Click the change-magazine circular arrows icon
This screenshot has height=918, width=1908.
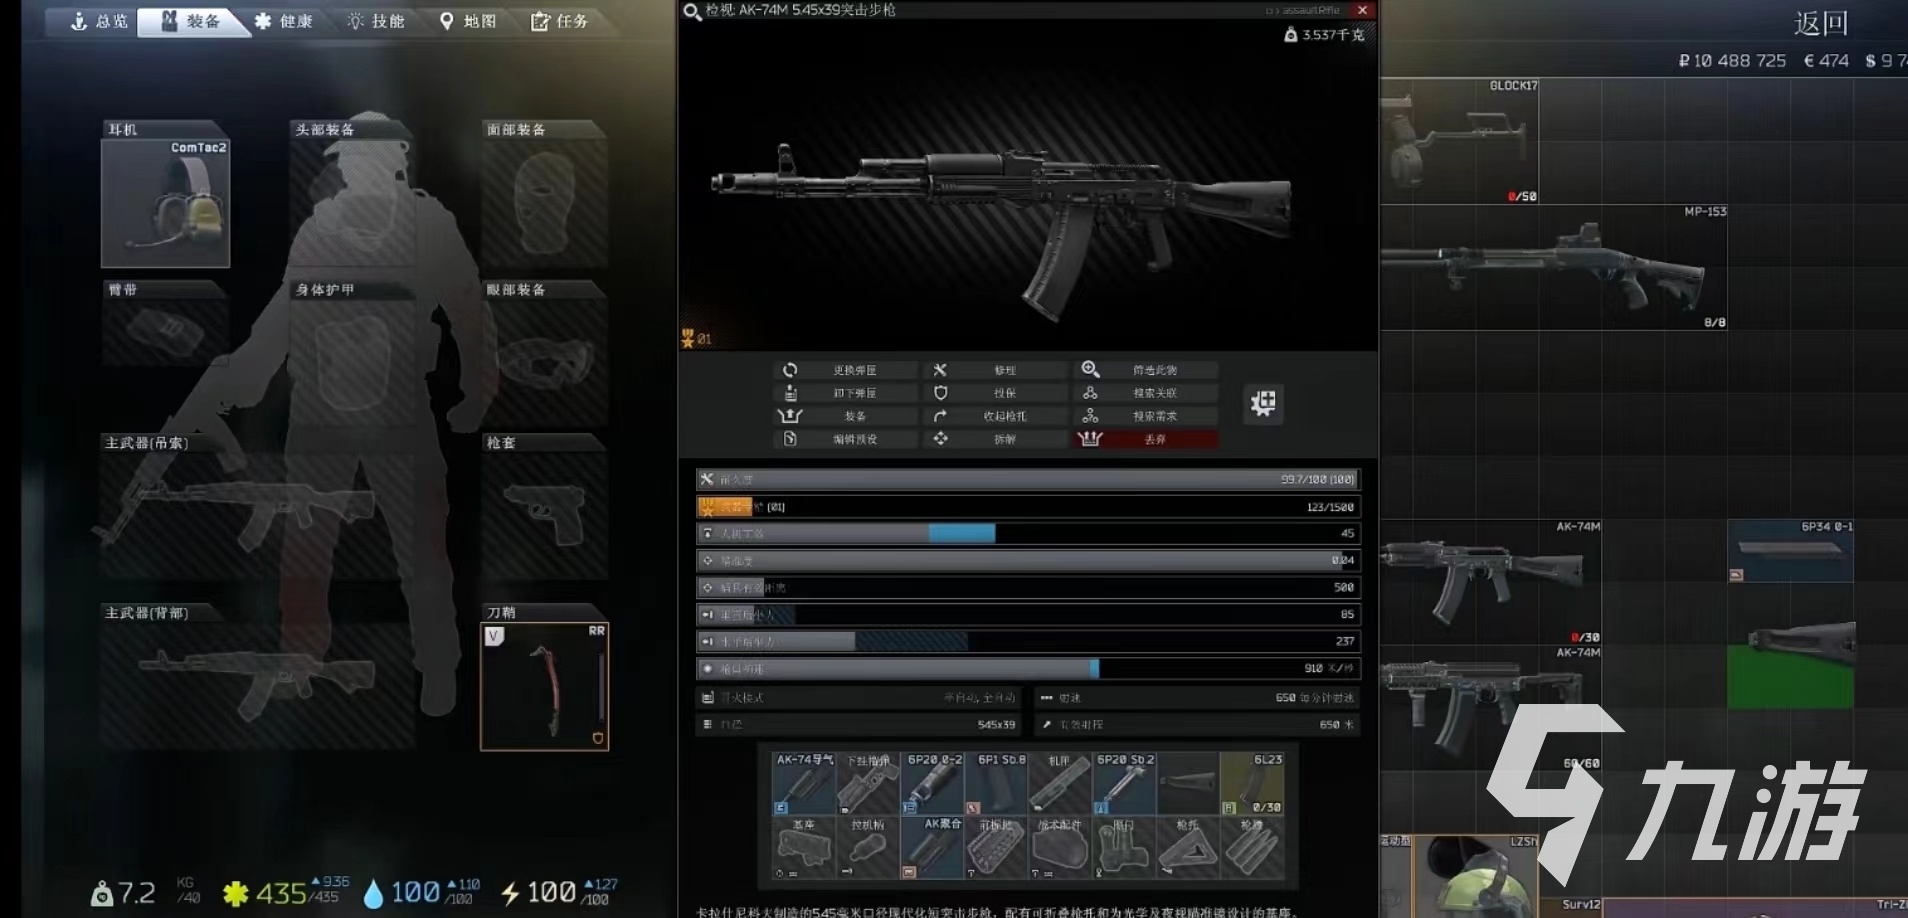(x=790, y=370)
